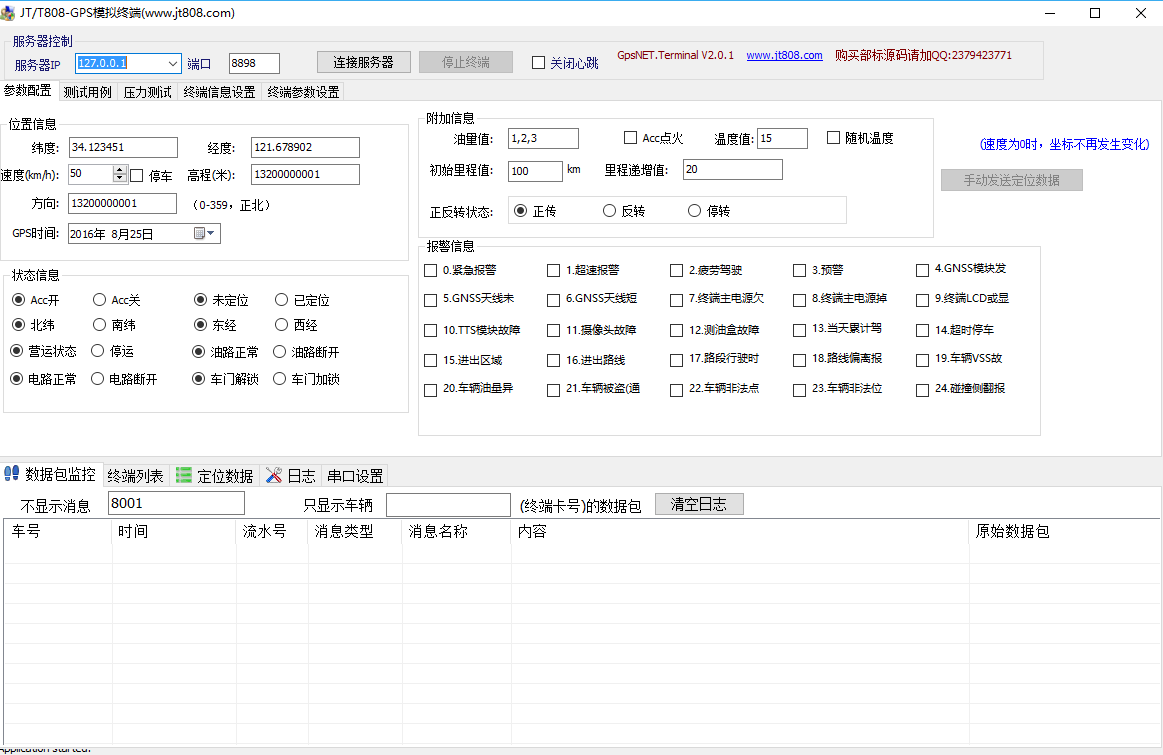This screenshot has width=1163, height=755.
Task: Click the 只显示车辆 input field
Action: tap(449, 505)
